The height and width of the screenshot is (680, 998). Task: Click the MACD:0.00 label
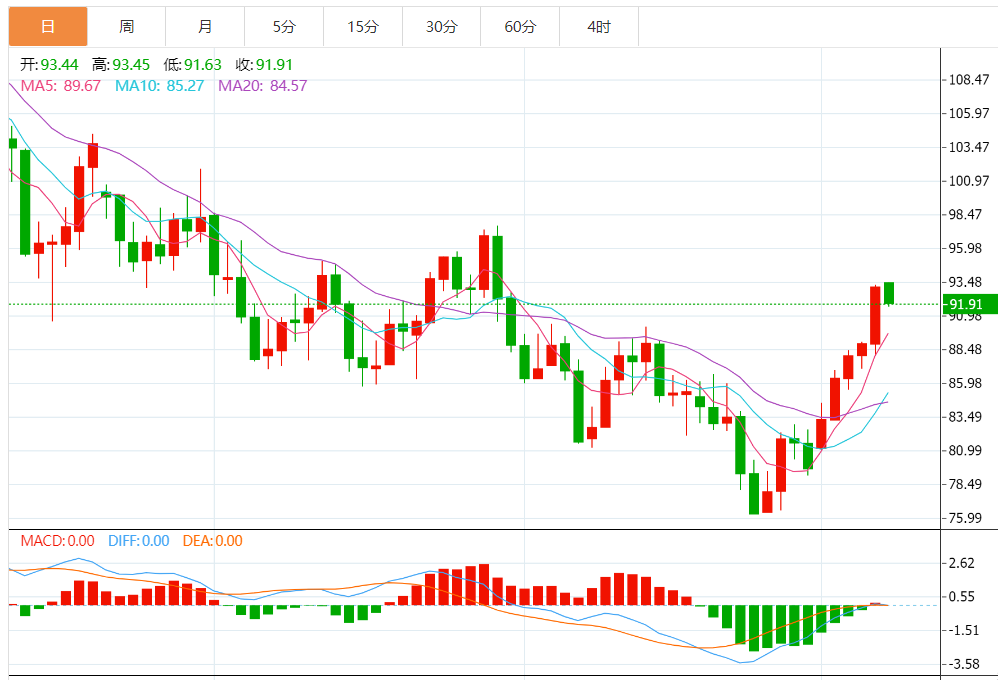tap(57, 541)
